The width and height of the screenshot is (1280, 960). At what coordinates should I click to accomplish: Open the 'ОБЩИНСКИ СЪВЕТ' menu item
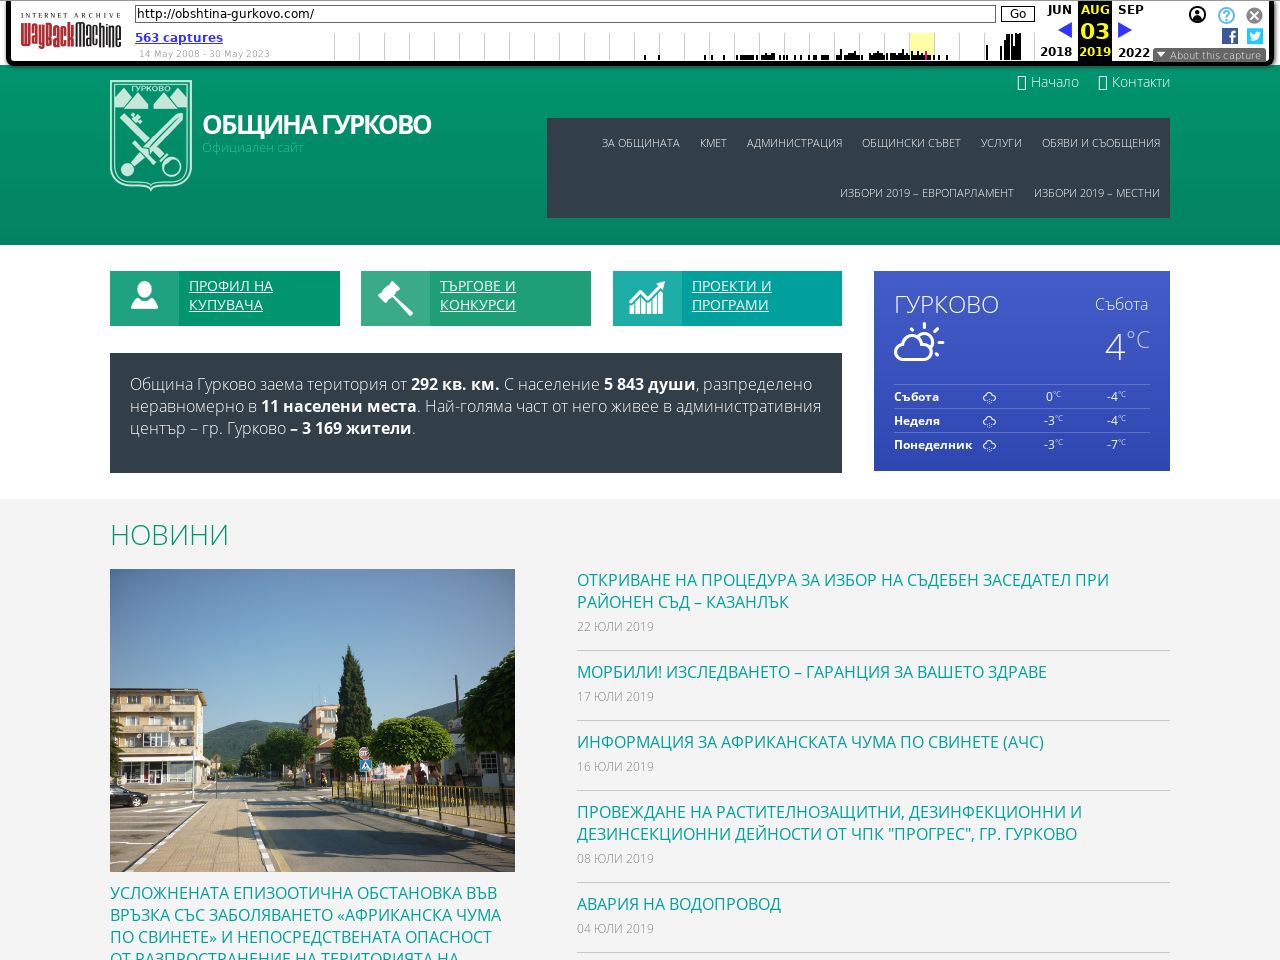click(x=911, y=143)
